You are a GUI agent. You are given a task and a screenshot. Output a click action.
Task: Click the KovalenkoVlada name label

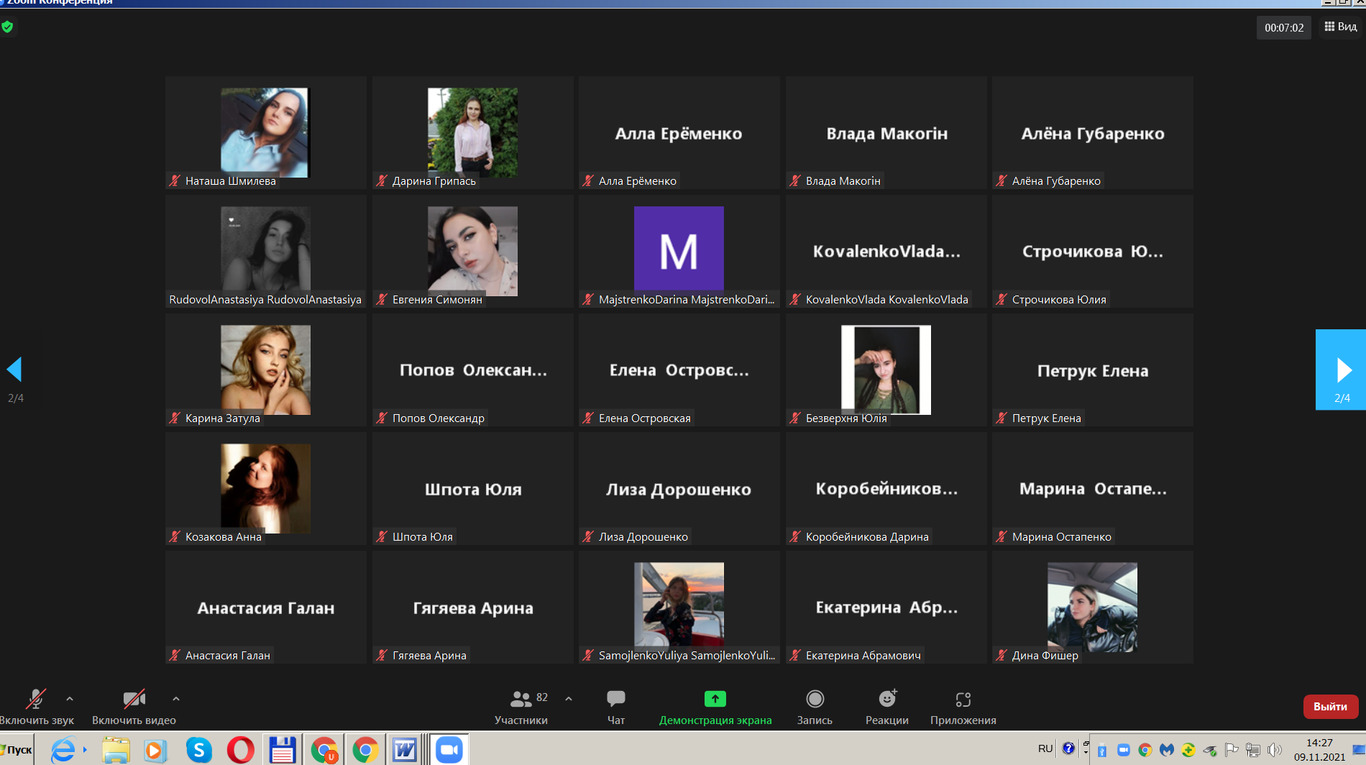pos(887,299)
